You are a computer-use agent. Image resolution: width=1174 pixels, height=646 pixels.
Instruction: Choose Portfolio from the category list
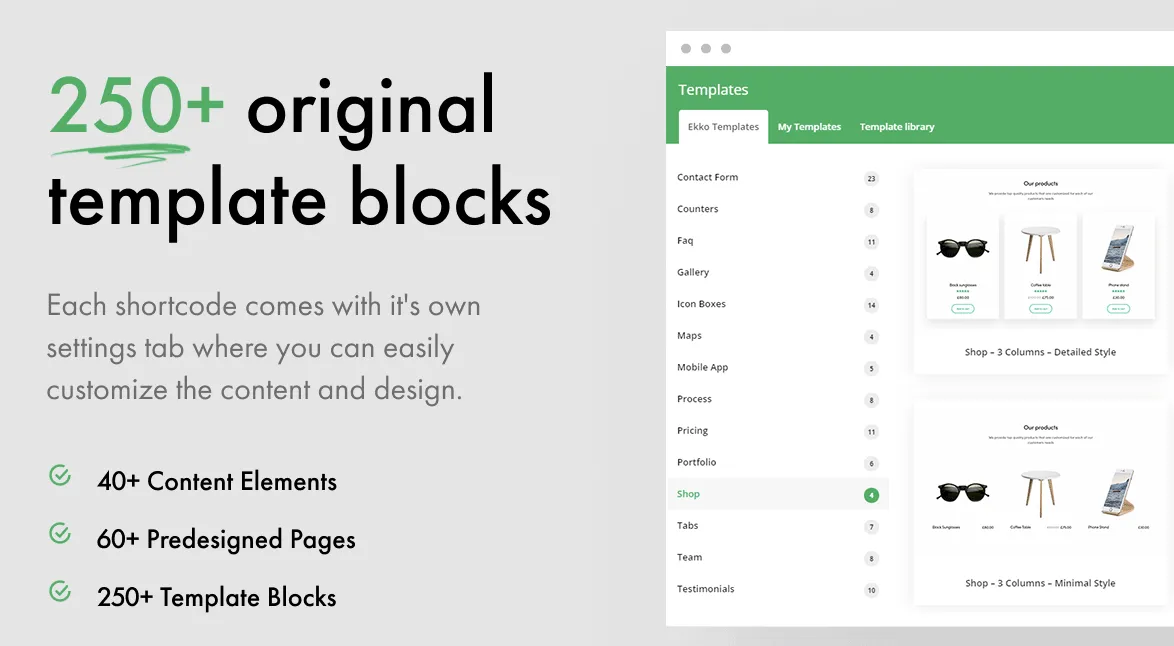click(777, 462)
